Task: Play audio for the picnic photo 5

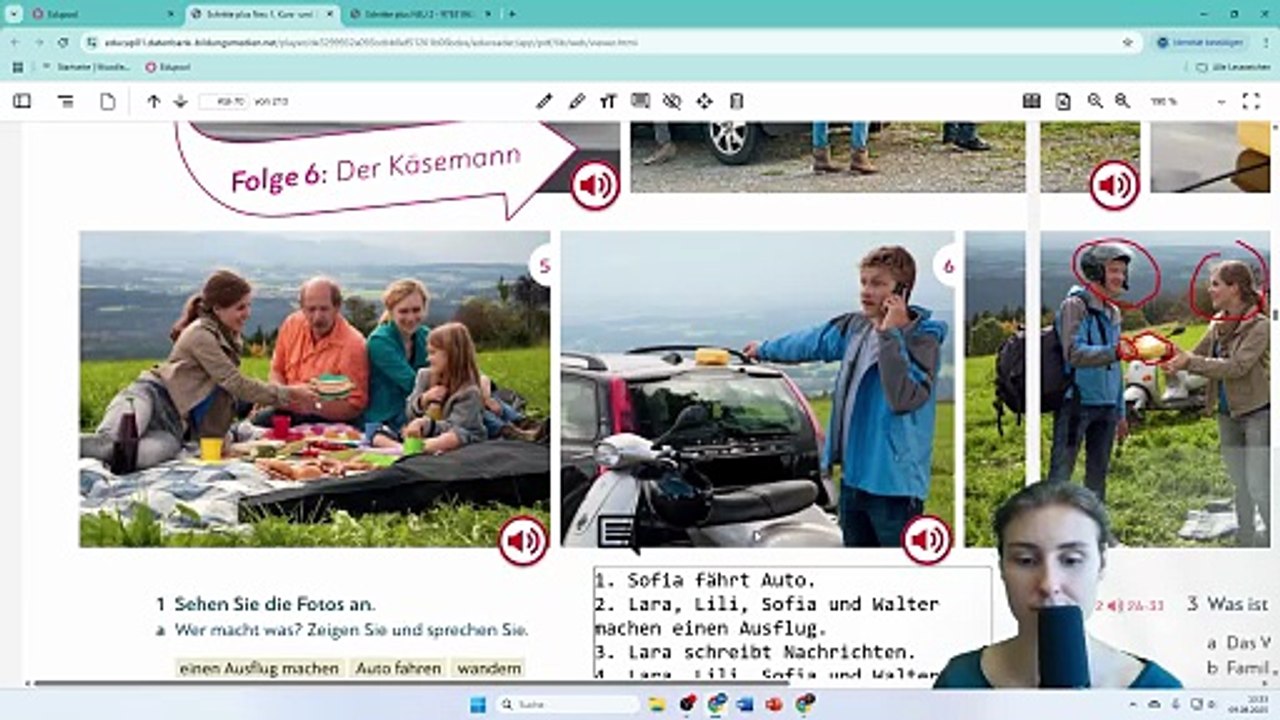Action: click(x=523, y=542)
